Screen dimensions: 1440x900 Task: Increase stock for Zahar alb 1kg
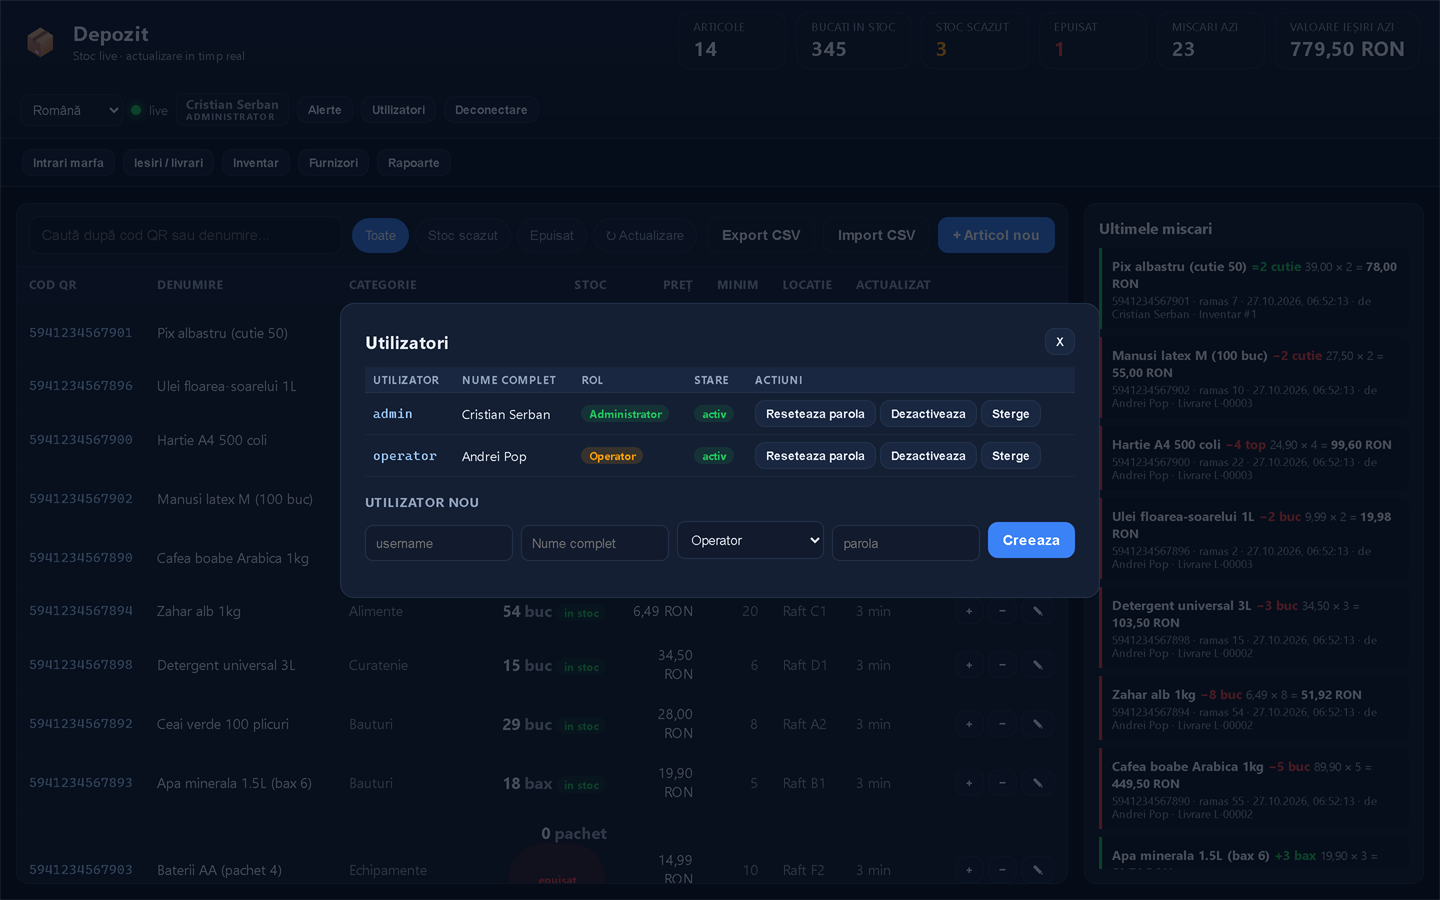coord(969,611)
